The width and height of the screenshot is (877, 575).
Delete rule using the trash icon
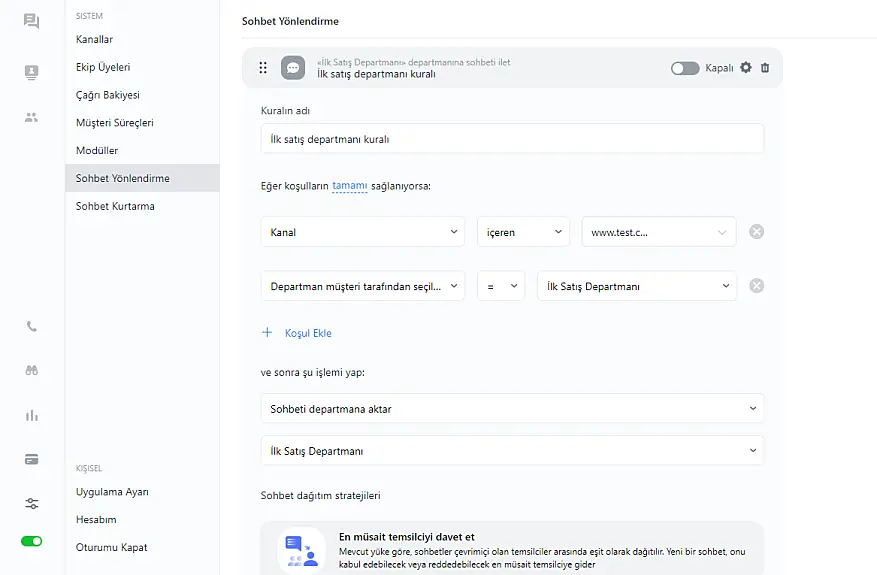(x=765, y=68)
